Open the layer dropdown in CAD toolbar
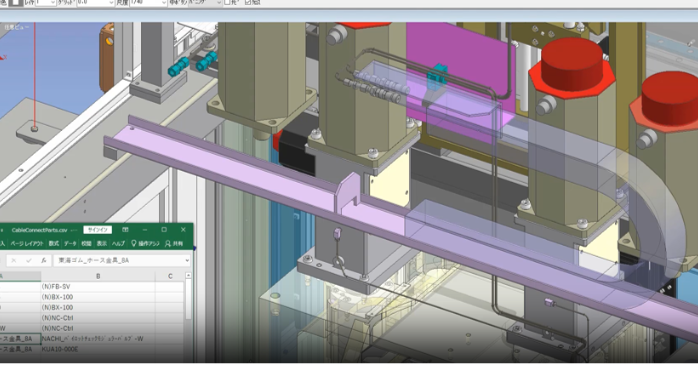698x365 pixels. 52,3
